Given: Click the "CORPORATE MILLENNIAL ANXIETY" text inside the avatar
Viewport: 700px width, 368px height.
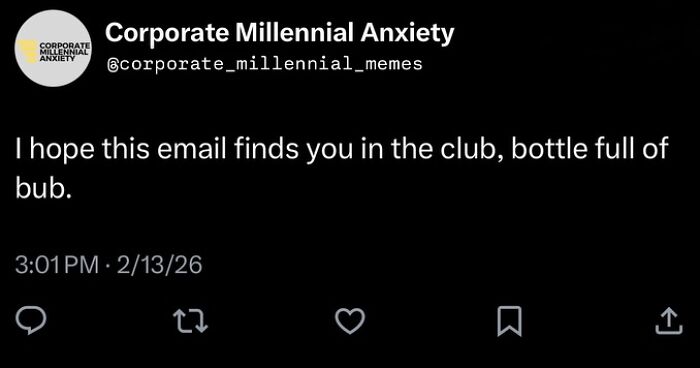Looking at the screenshot, I should point(64,52).
